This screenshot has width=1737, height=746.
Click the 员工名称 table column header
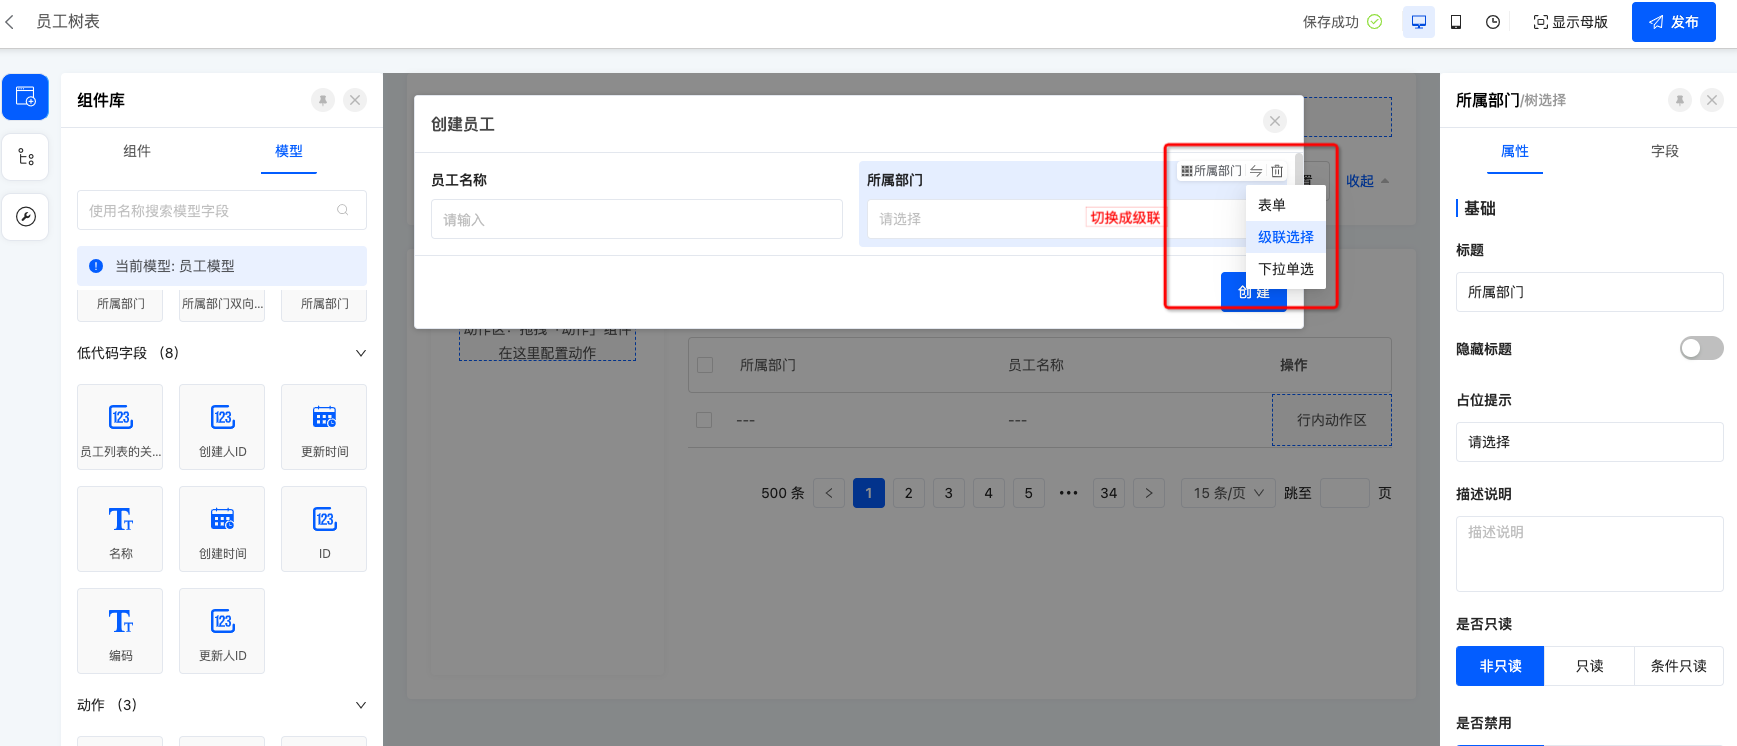1036,365
